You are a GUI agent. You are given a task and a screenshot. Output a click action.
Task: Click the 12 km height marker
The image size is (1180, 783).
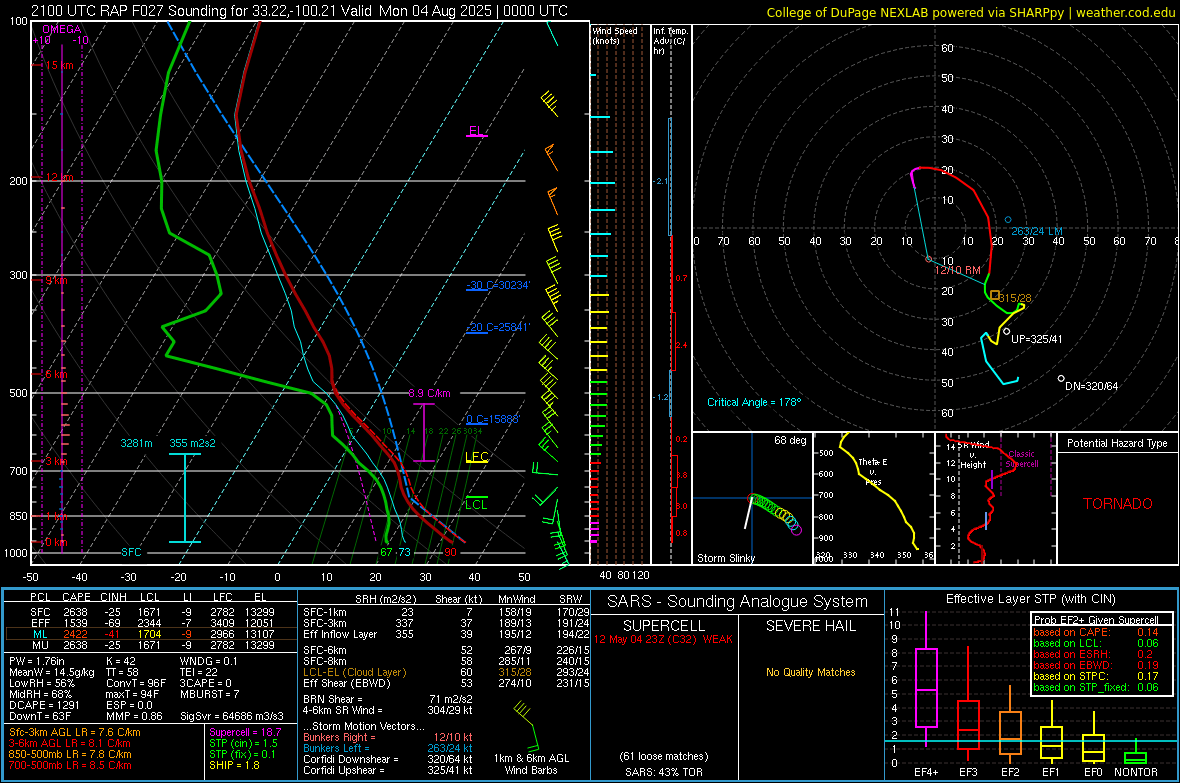coord(60,177)
